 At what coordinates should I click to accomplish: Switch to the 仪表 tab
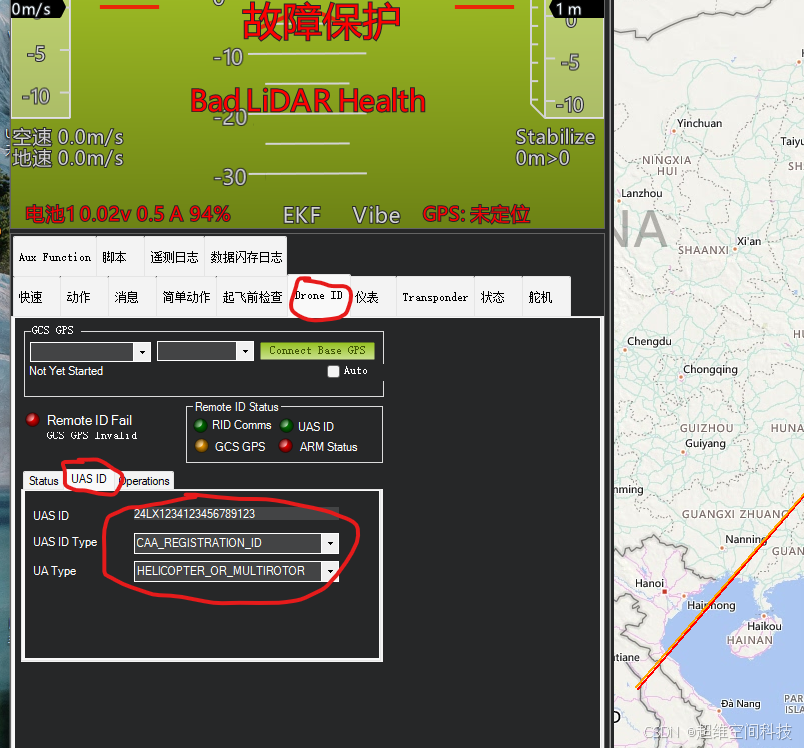coord(373,297)
